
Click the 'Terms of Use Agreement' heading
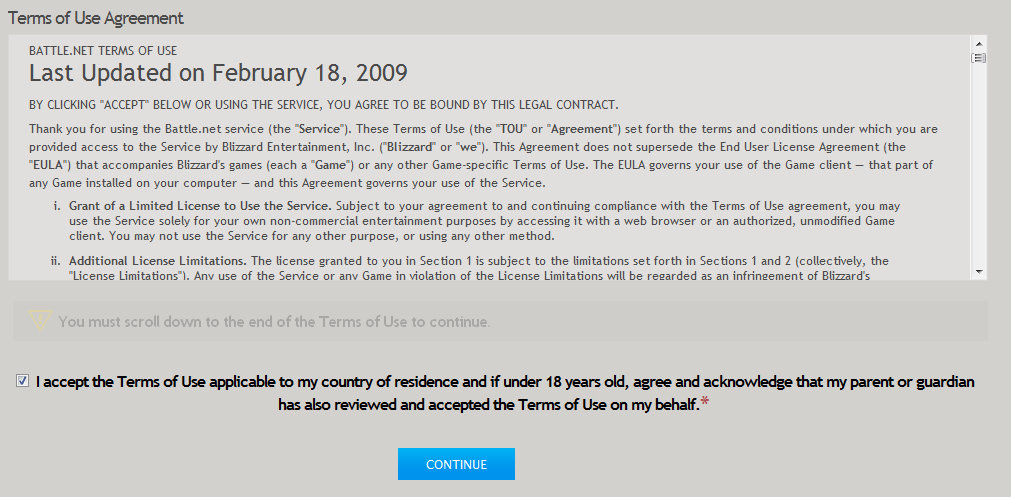coord(96,18)
